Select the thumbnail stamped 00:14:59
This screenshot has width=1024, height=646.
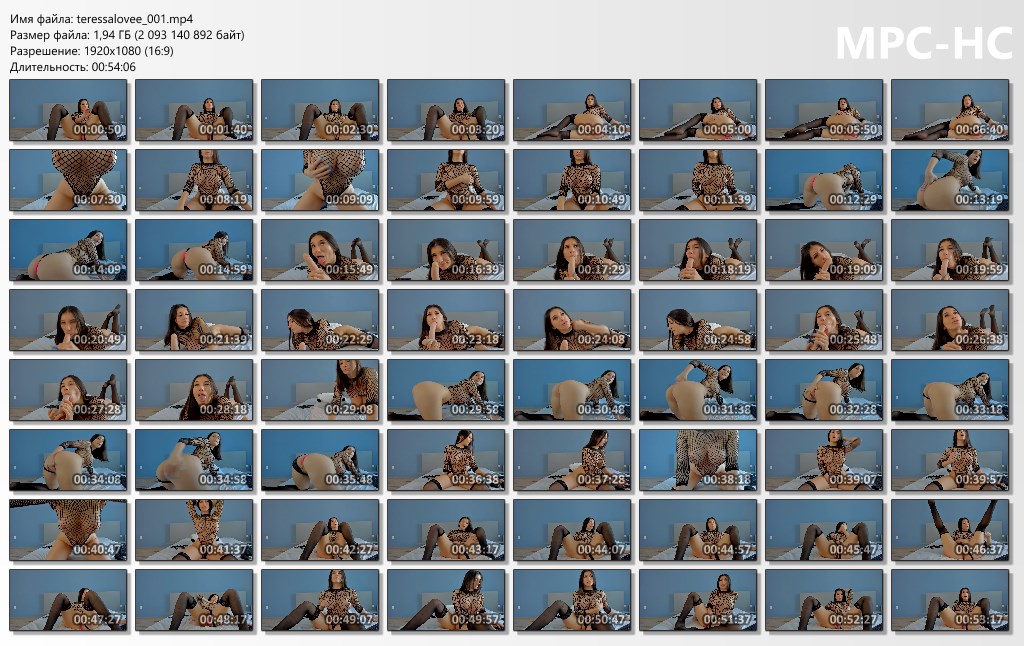tap(194, 250)
